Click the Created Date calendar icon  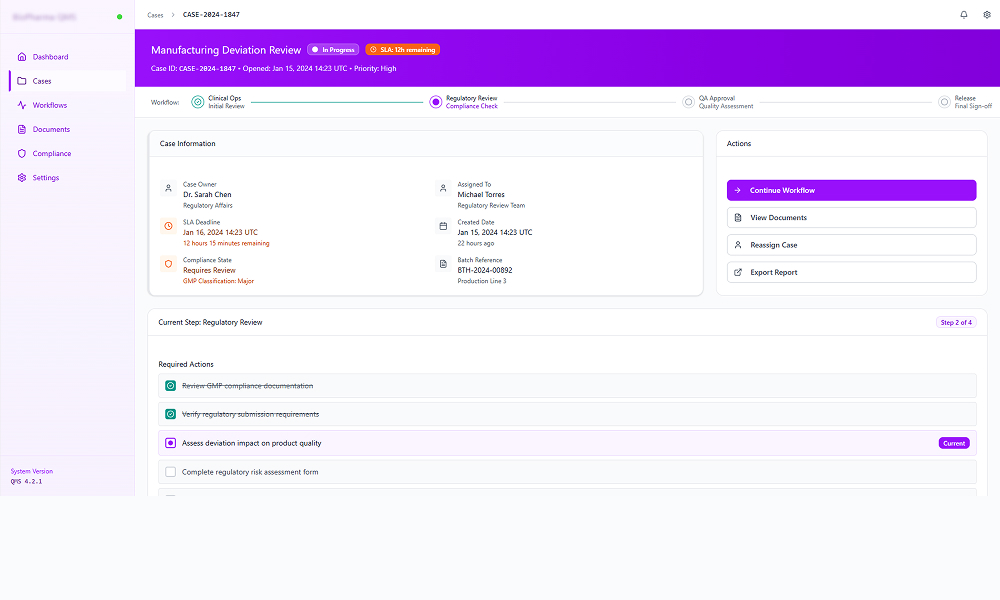pyautogui.click(x=443, y=227)
